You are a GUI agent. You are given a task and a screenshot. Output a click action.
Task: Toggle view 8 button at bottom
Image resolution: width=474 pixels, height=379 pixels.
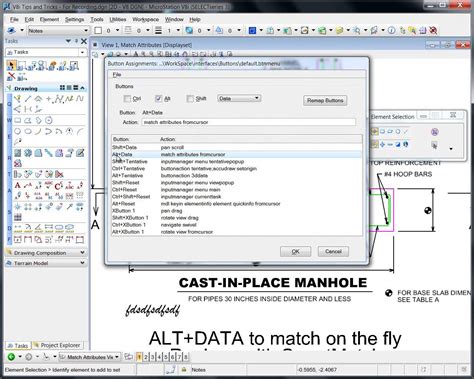pos(186,357)
